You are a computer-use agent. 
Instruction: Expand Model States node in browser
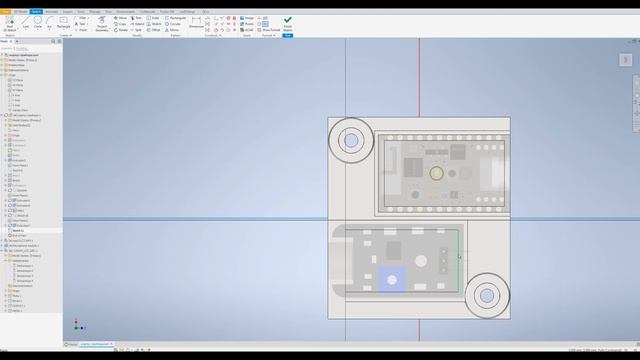point(2,60)
